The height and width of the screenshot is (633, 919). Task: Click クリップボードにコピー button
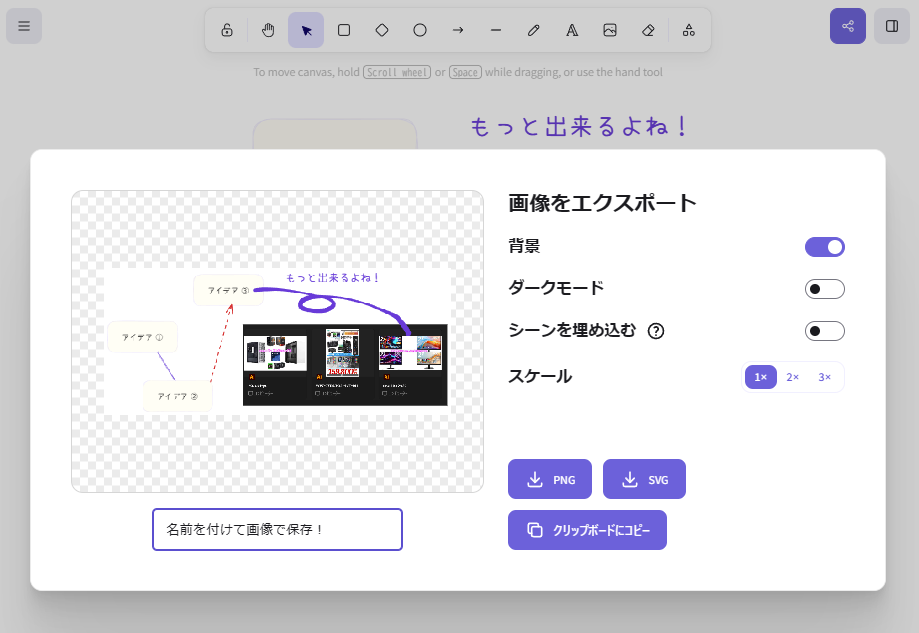[x=587, y=530]
